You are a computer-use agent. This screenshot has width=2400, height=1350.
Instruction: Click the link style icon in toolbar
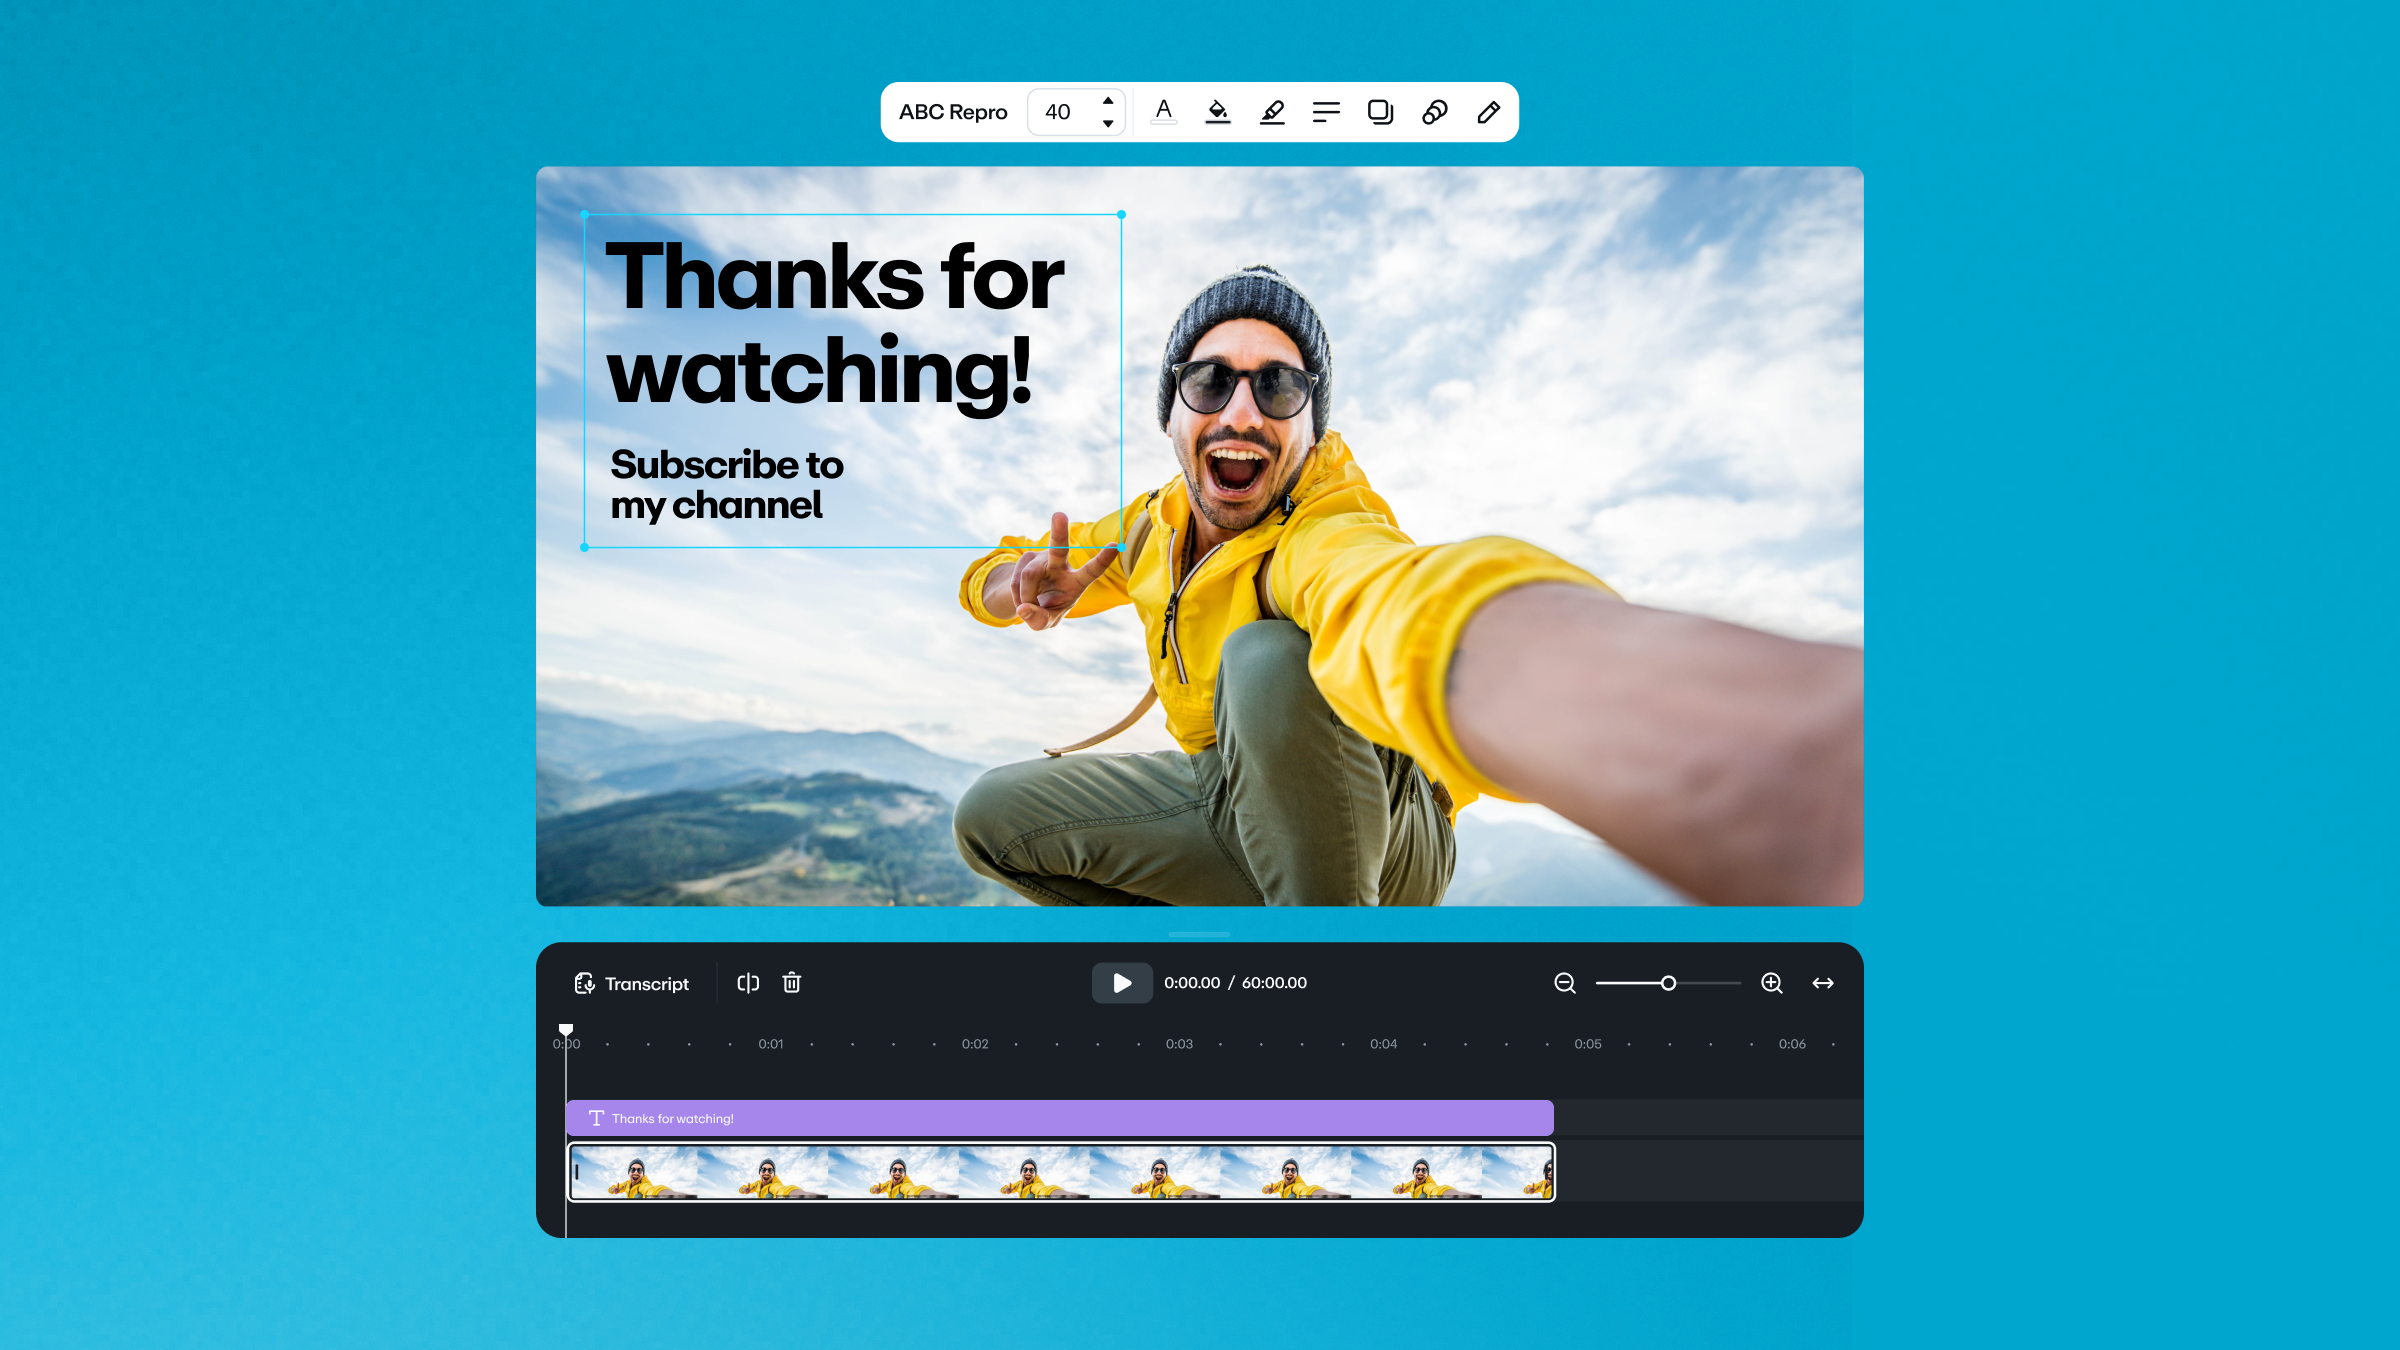click(x=1434, y=111)
